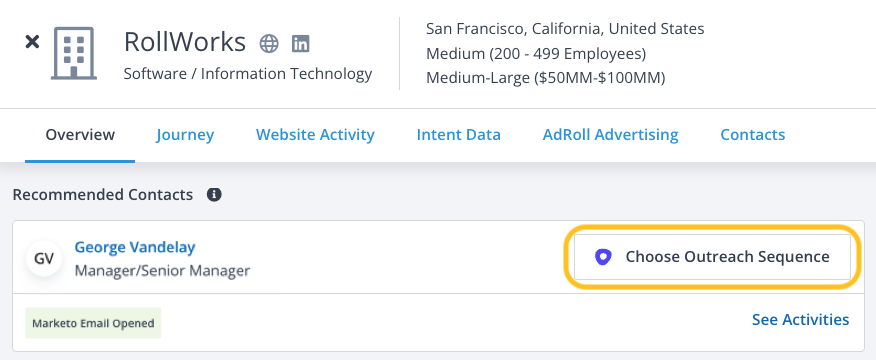
Task: Switch to the Journey tab
Action: click(185, 135)
